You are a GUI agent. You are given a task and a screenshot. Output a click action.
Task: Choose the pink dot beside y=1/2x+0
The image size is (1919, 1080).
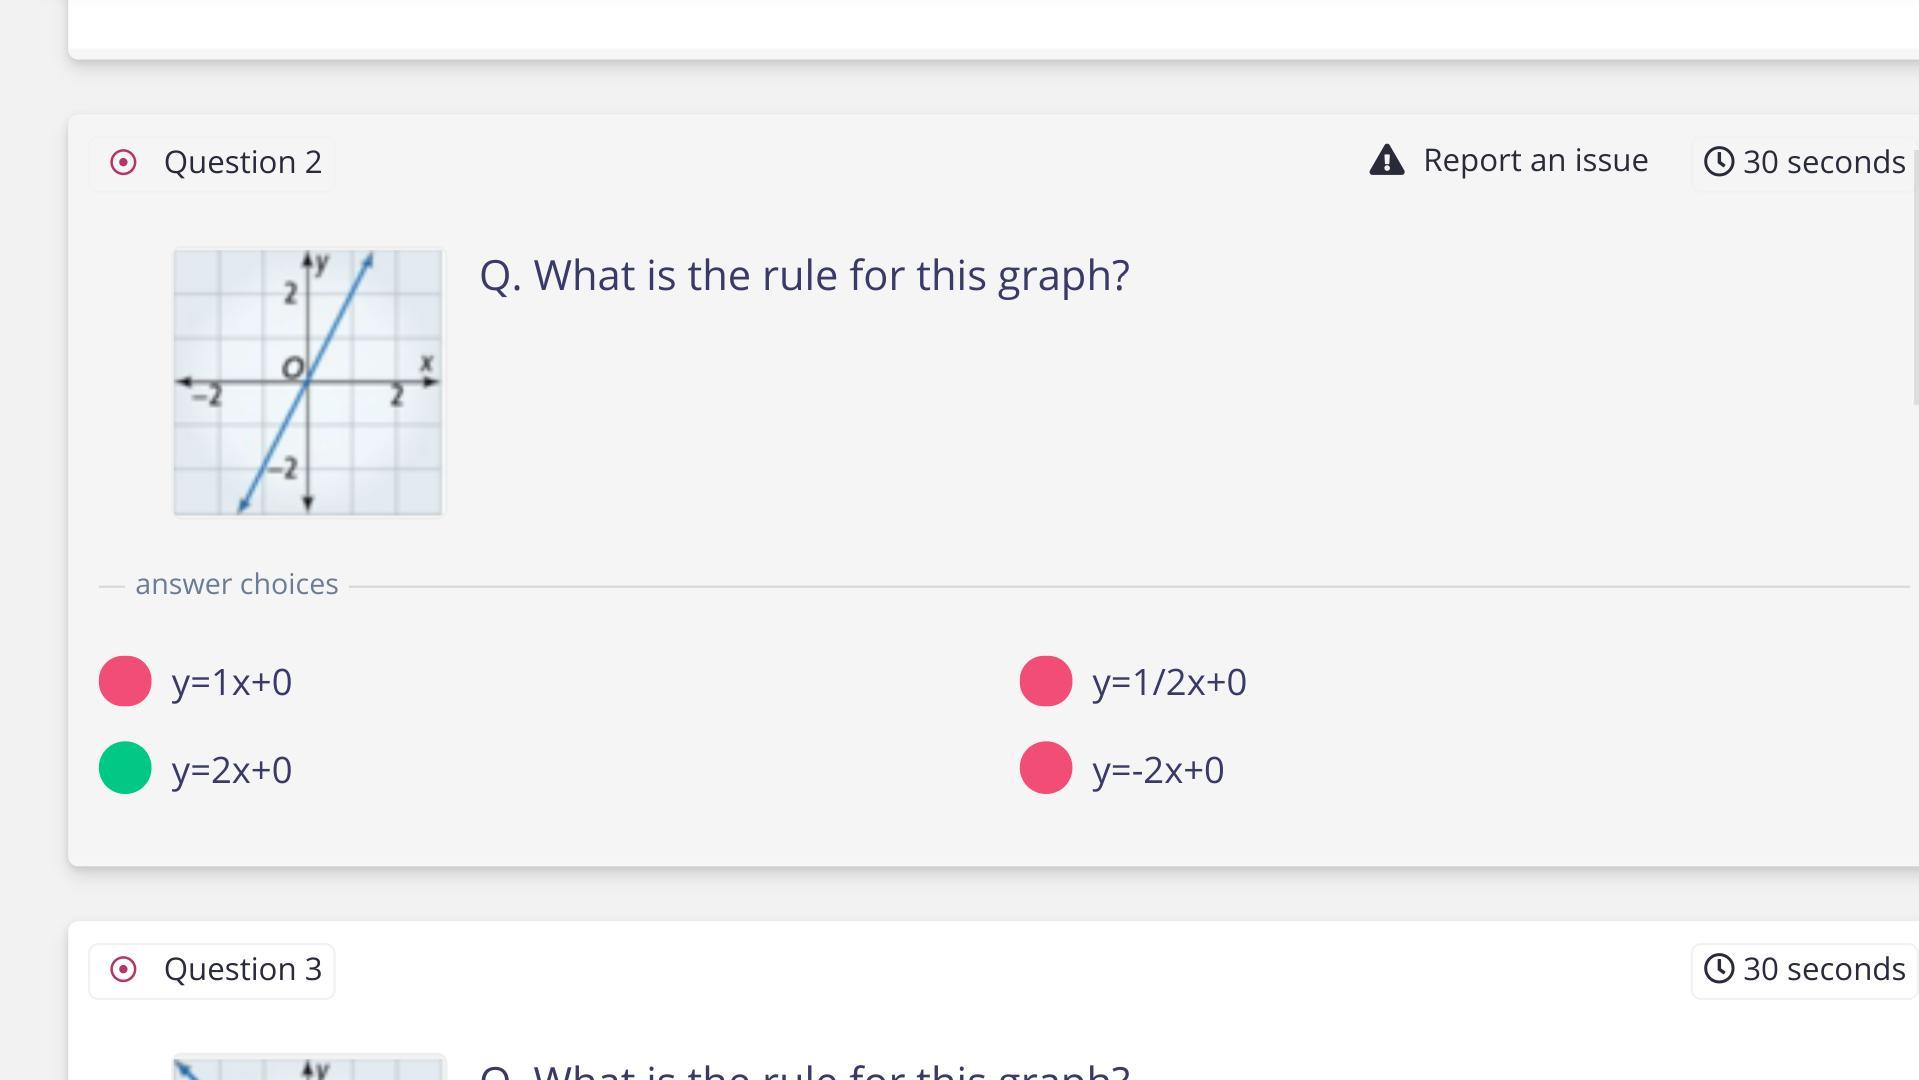(1045, 681)
